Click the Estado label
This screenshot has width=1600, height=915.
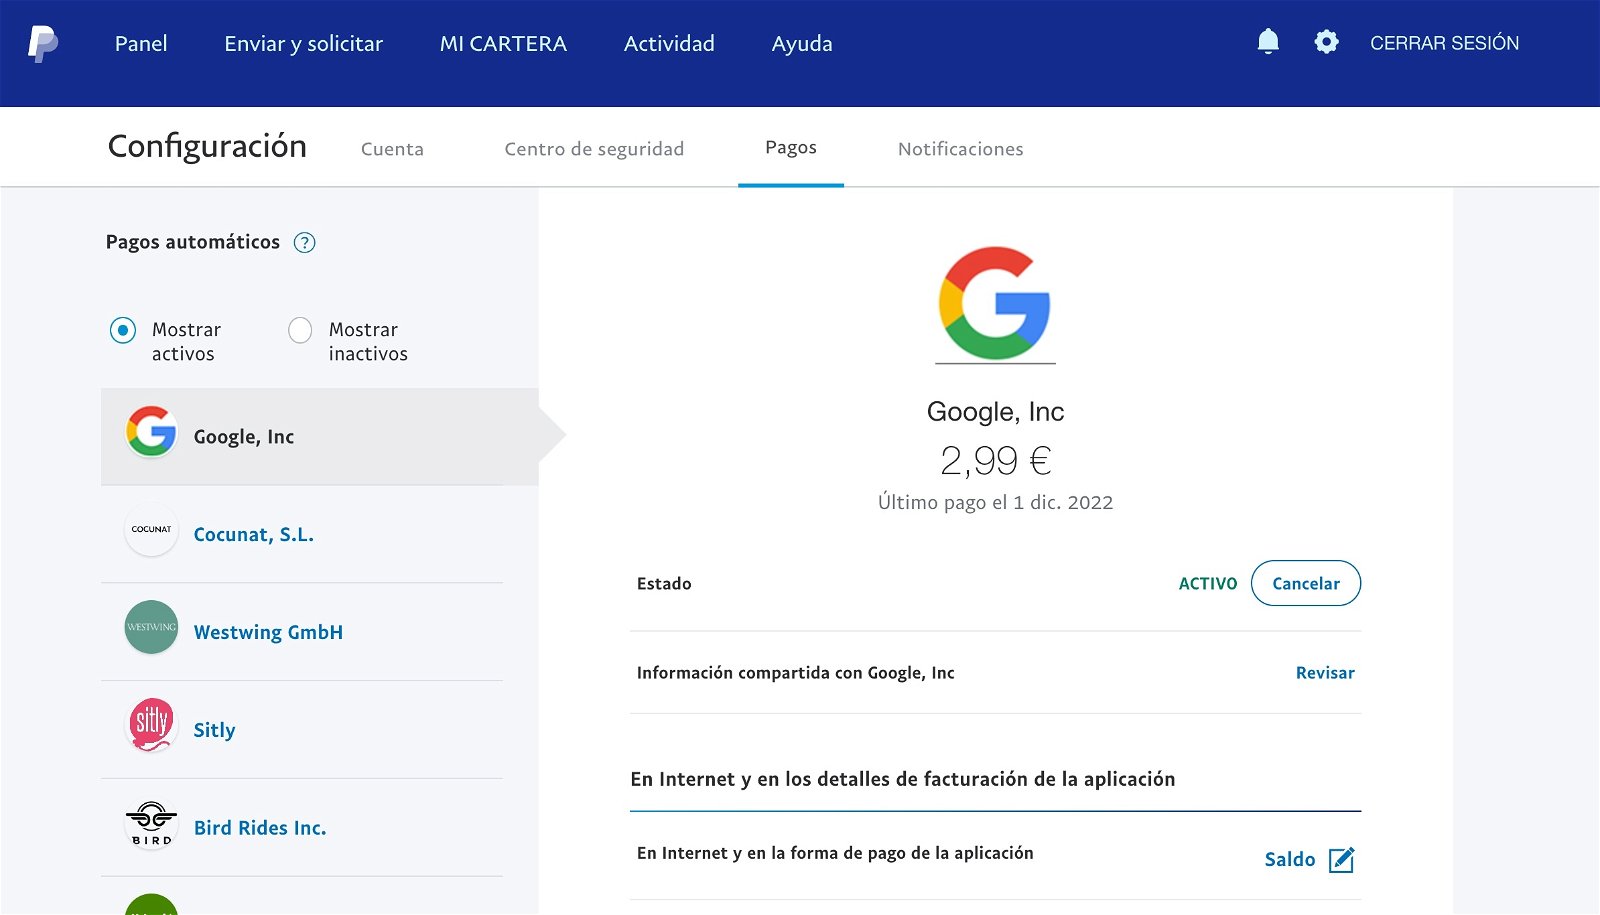pos(664,584)
